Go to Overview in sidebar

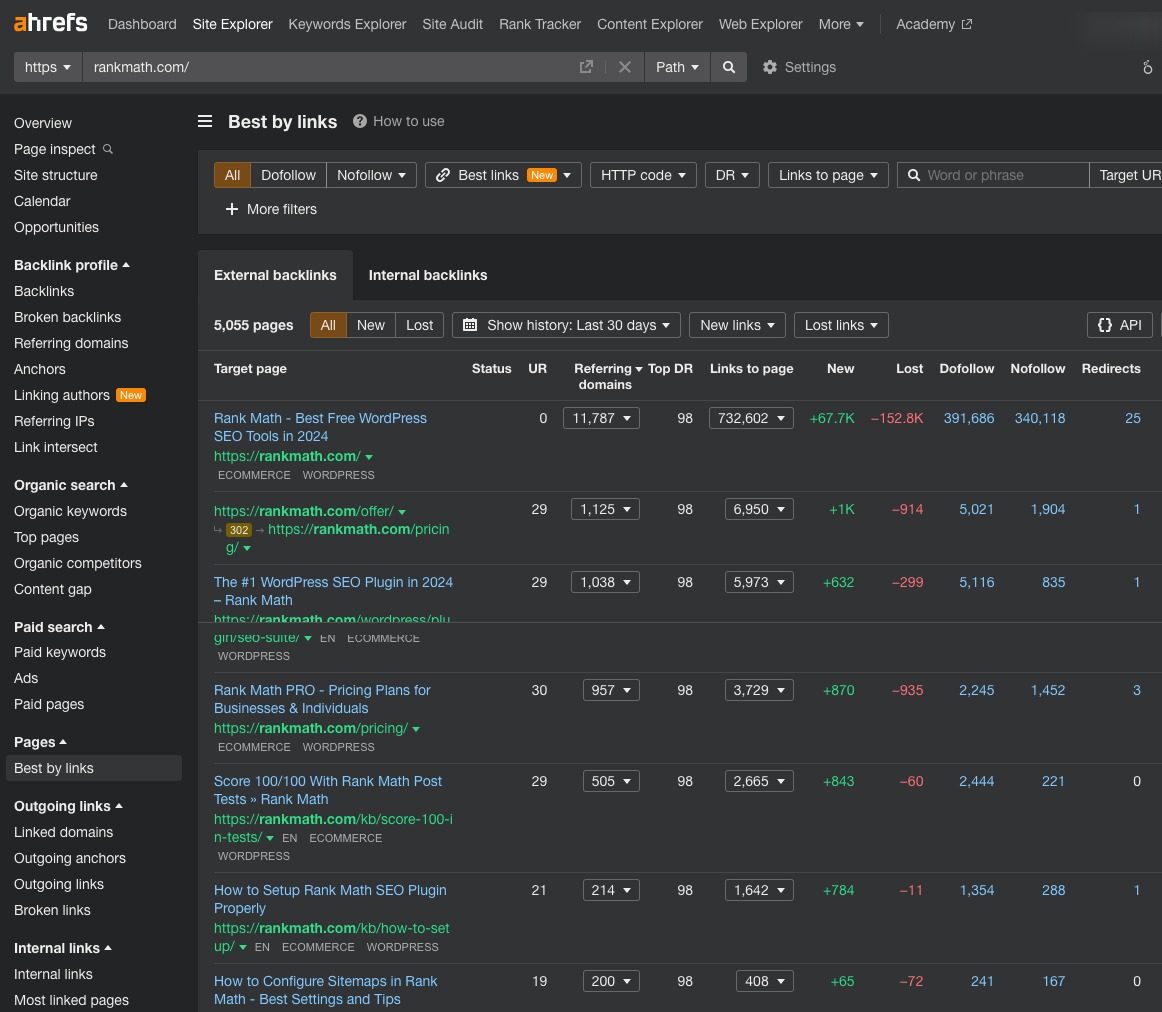click(43, 123)
